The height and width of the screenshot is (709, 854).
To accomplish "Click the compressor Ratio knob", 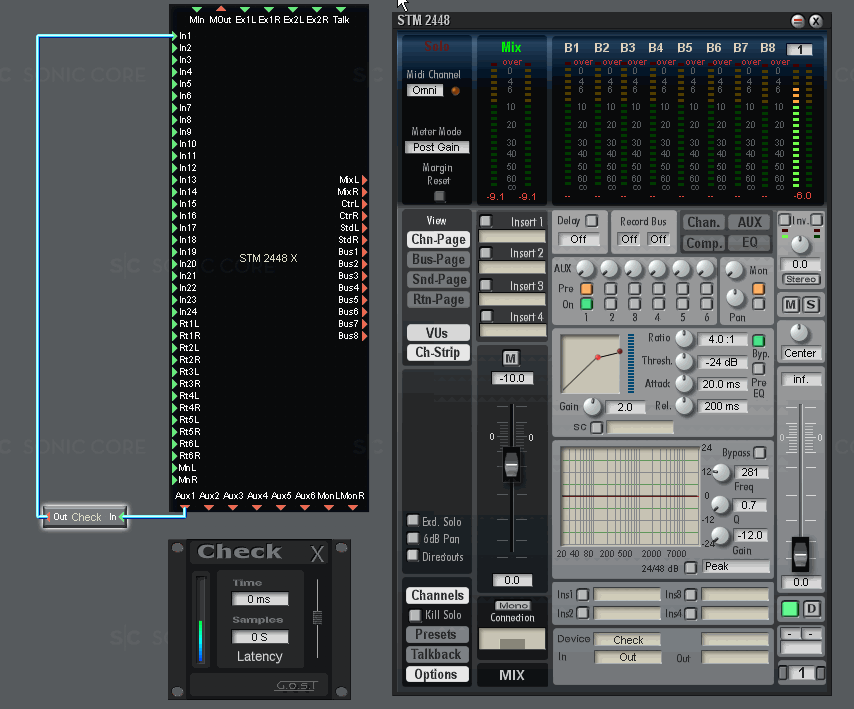I will 684,338.
